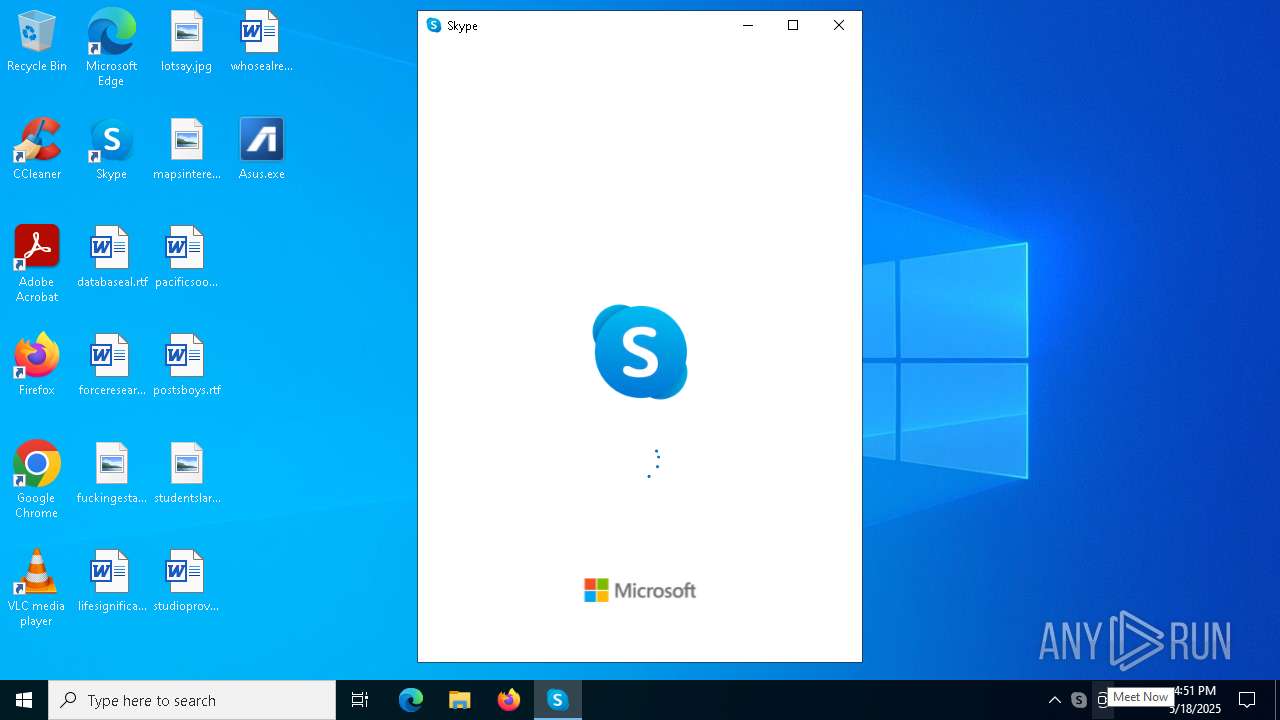The image size is (1280, 720).
Task: Open VLC media player shortcut
Action: pos(37,588)
